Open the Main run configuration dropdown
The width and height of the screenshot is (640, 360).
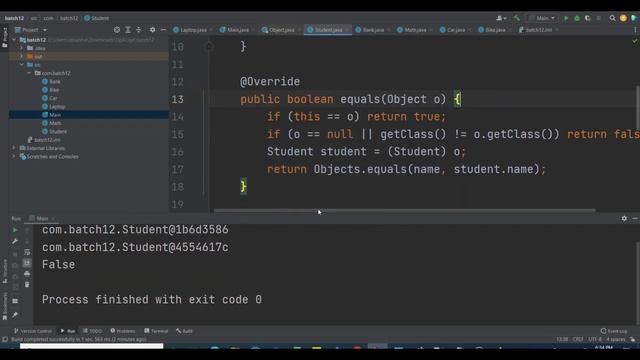(542, 18)
